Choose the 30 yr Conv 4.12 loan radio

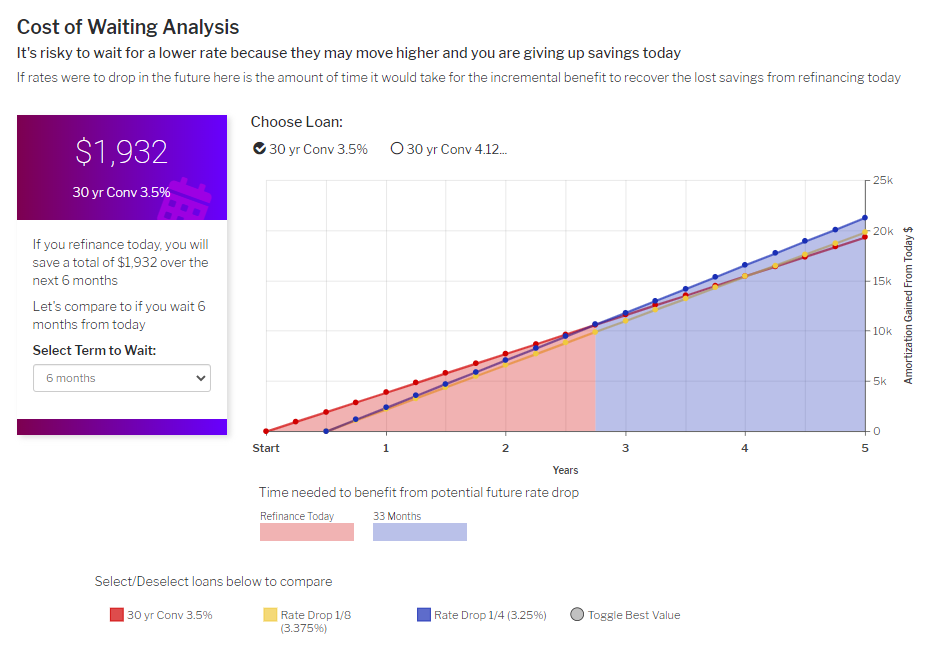pos(397,149)
